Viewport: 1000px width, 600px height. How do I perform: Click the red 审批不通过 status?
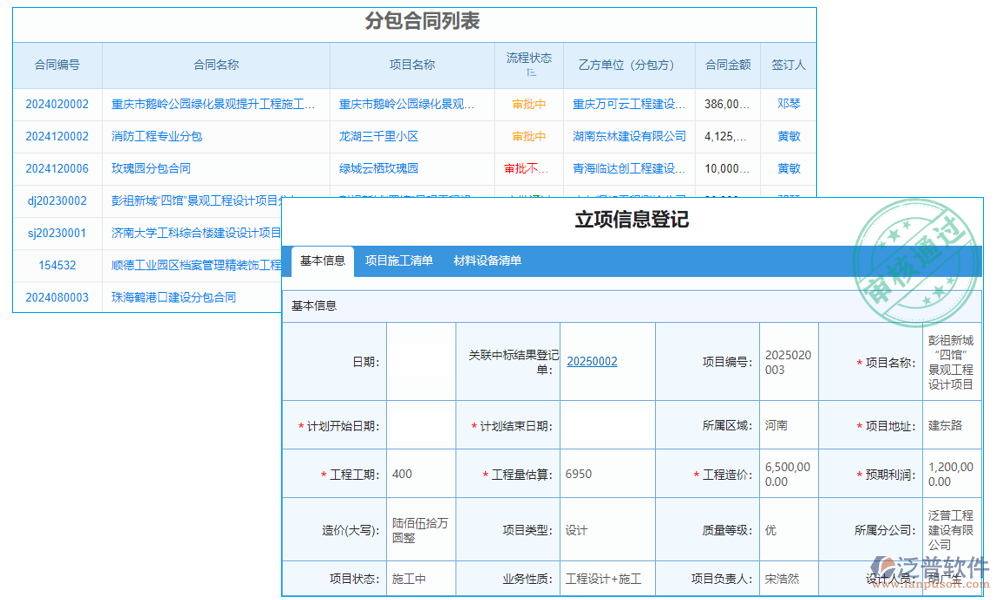(528, 168)
